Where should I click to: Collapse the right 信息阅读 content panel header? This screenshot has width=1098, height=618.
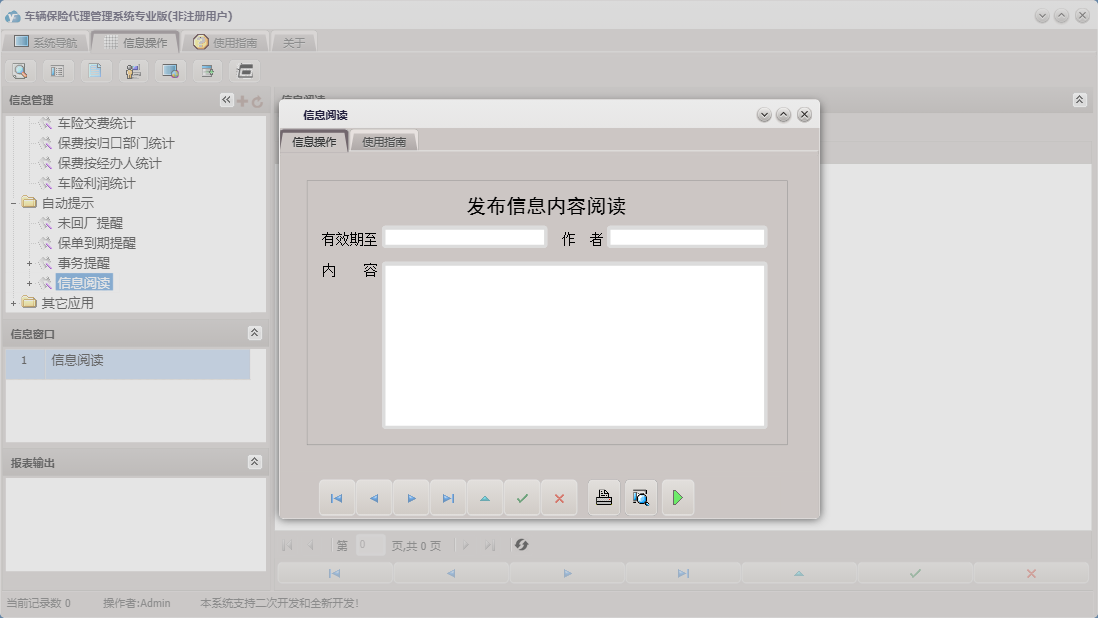[1079, 100]
